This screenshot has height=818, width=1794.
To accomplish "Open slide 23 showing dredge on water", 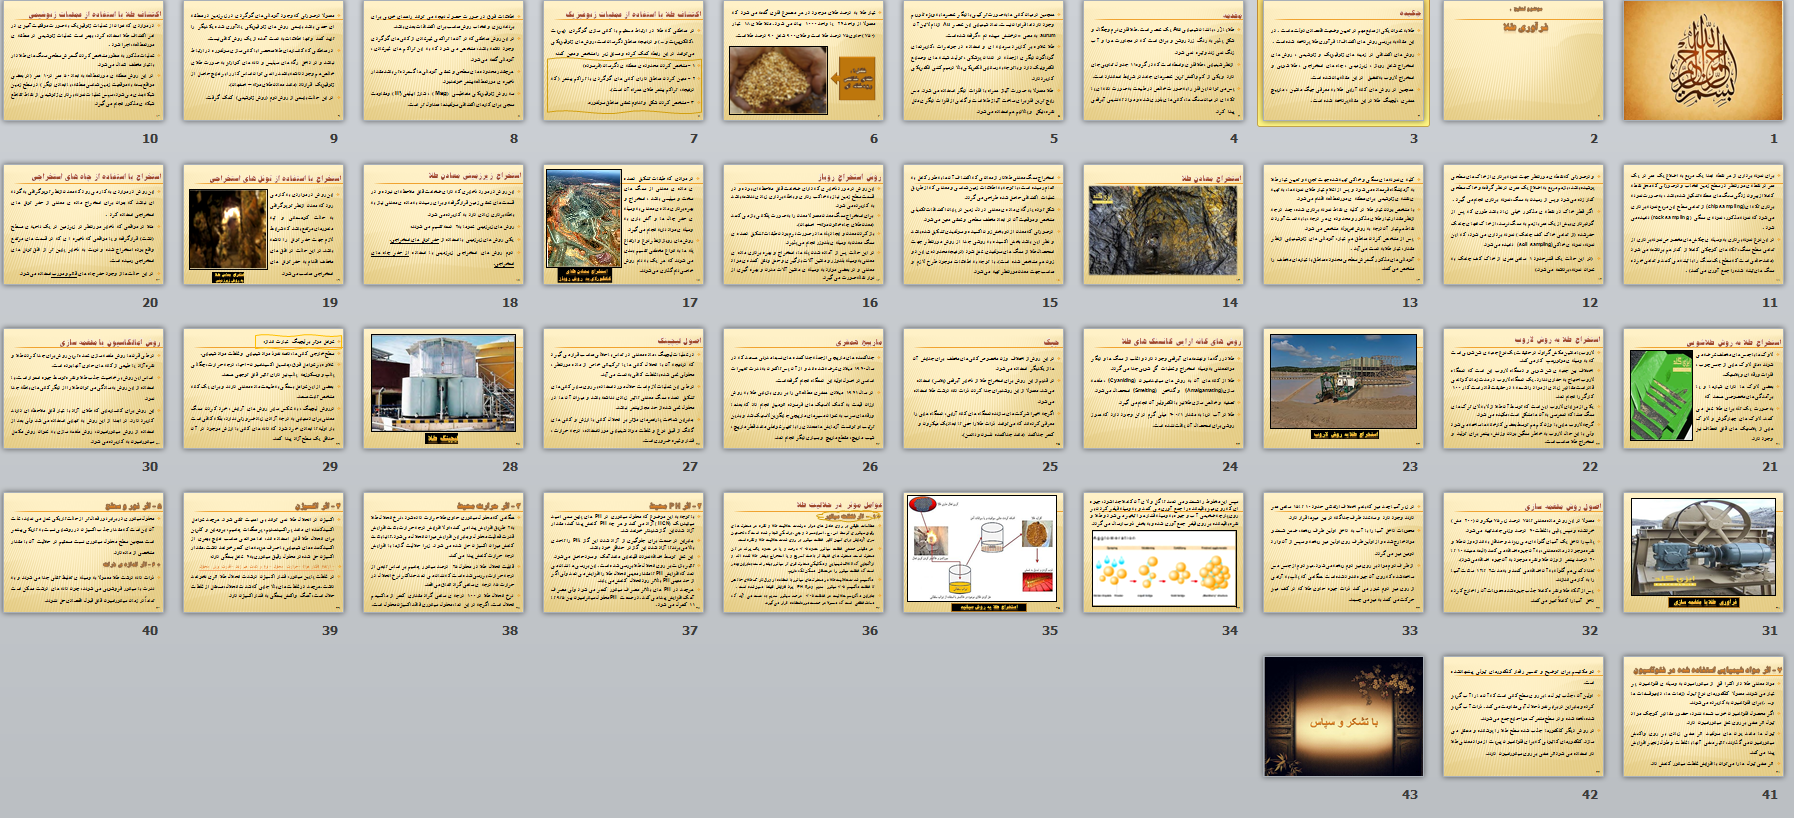I will (x=1343, y=389).
